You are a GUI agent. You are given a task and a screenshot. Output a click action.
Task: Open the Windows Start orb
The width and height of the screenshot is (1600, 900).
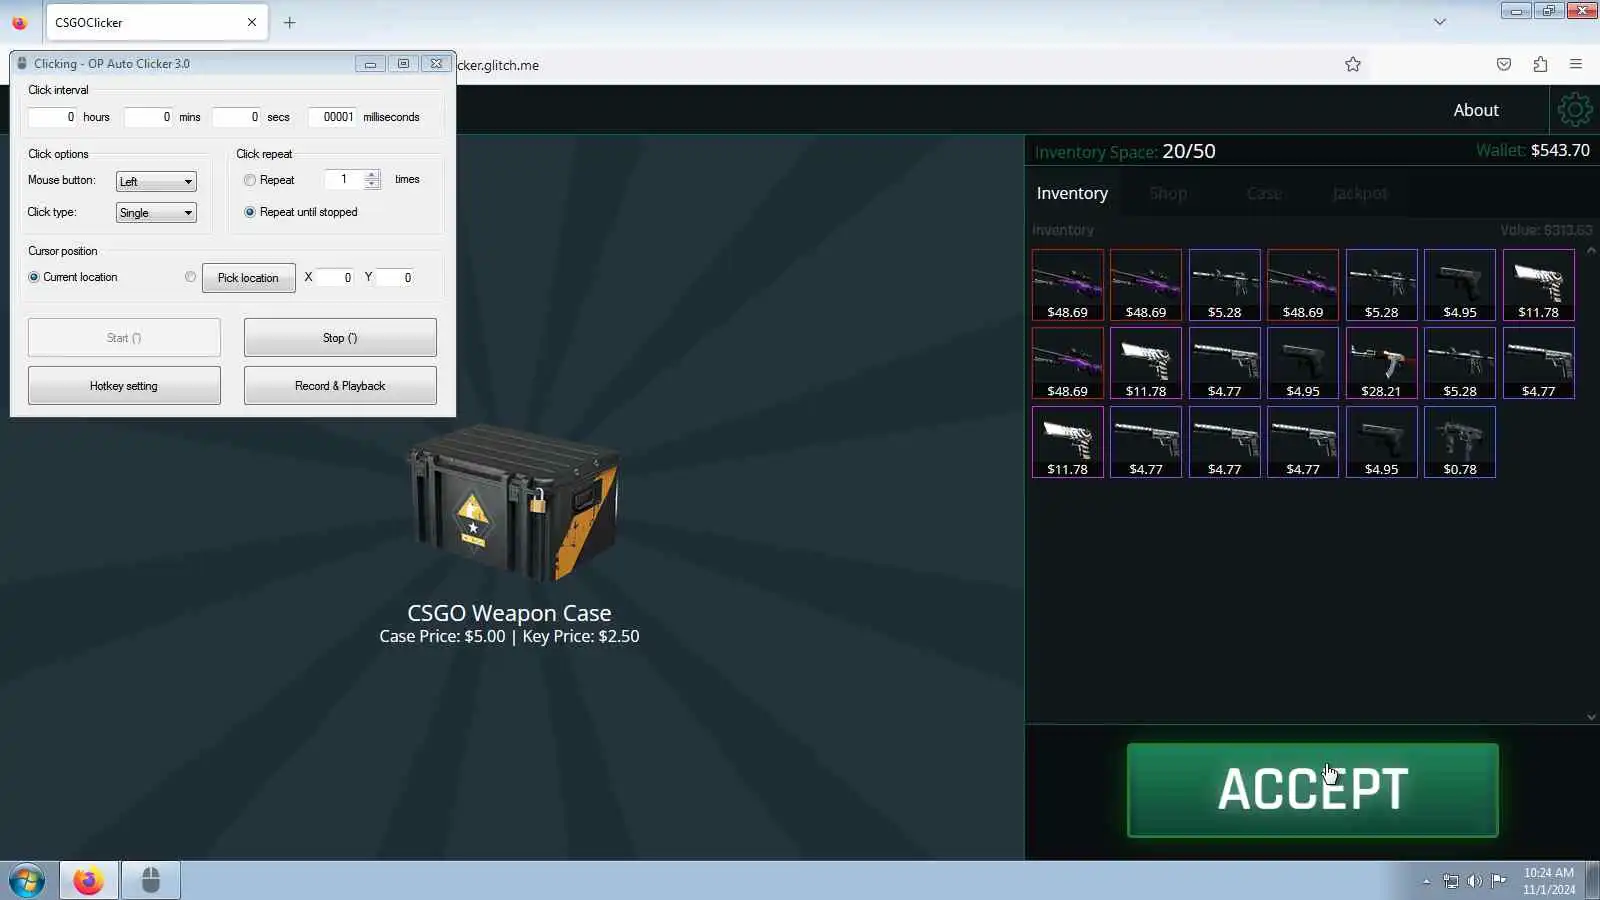(27, 881)
